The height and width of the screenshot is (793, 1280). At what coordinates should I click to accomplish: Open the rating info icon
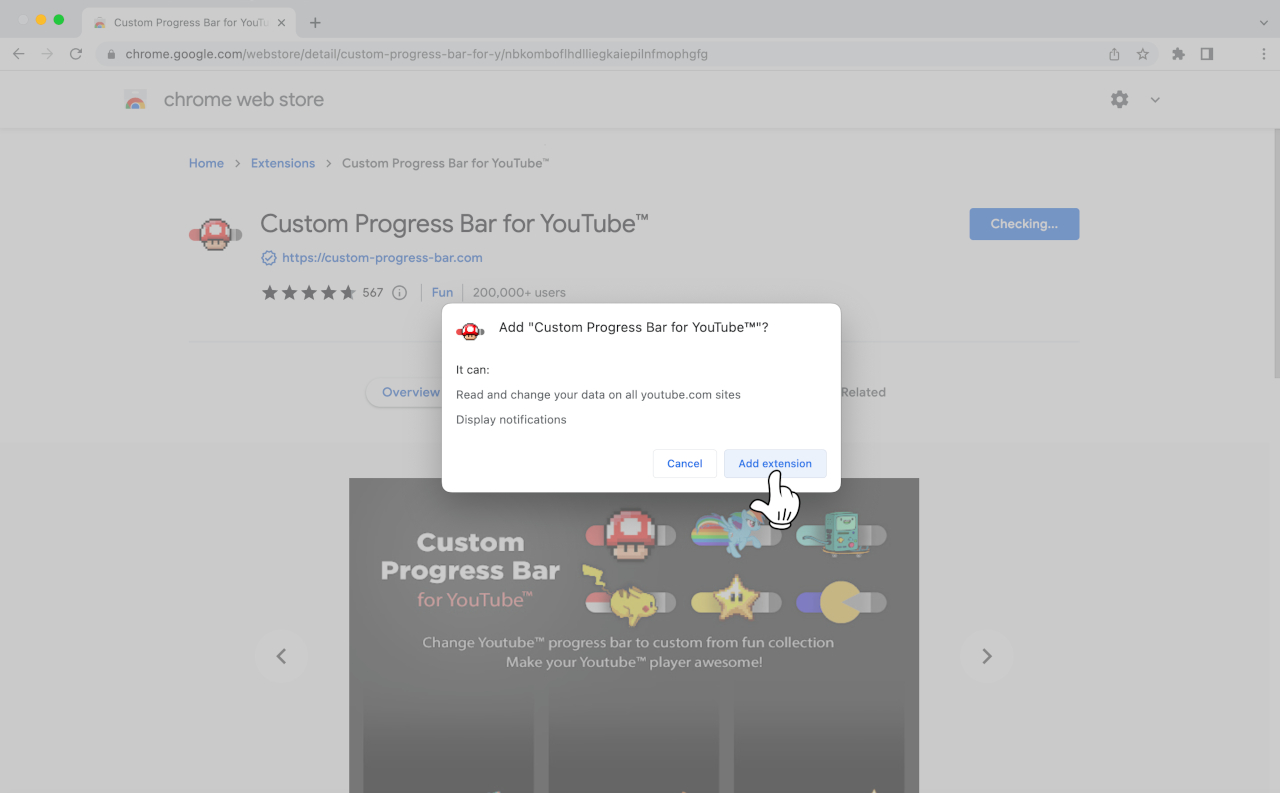tap(399, 293)
